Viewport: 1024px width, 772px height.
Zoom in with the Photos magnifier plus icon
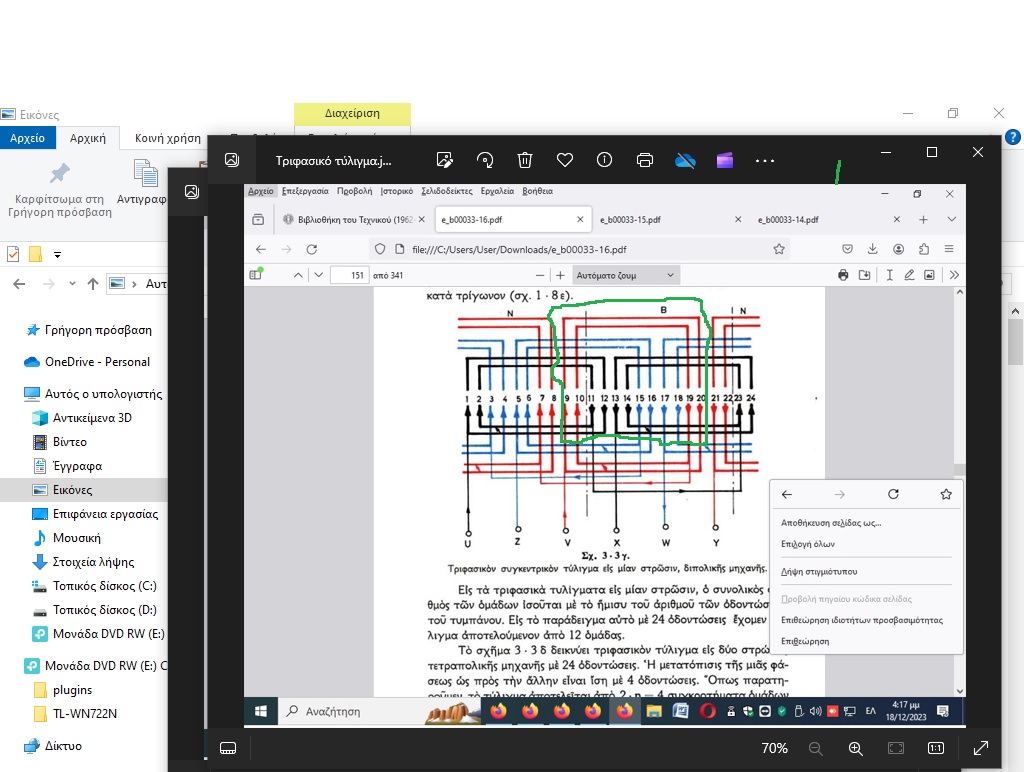pos(856,748)
